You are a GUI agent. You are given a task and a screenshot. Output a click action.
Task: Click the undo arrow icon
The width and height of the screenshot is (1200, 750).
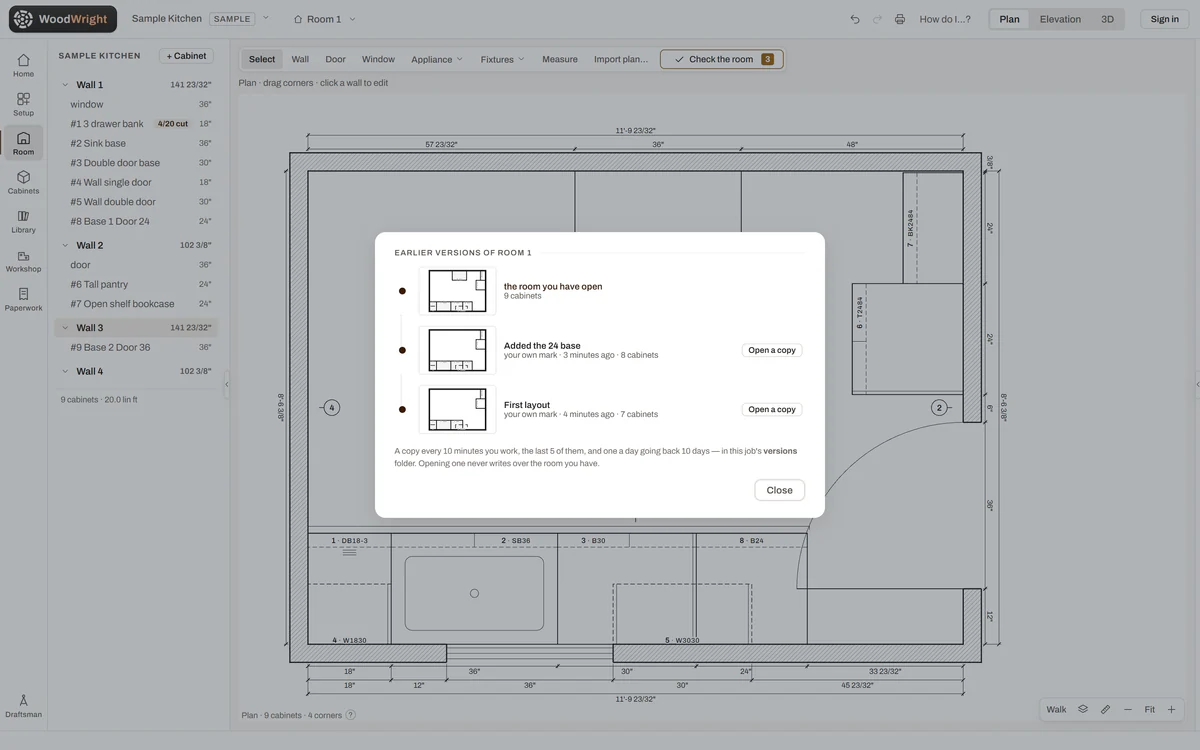855,19
